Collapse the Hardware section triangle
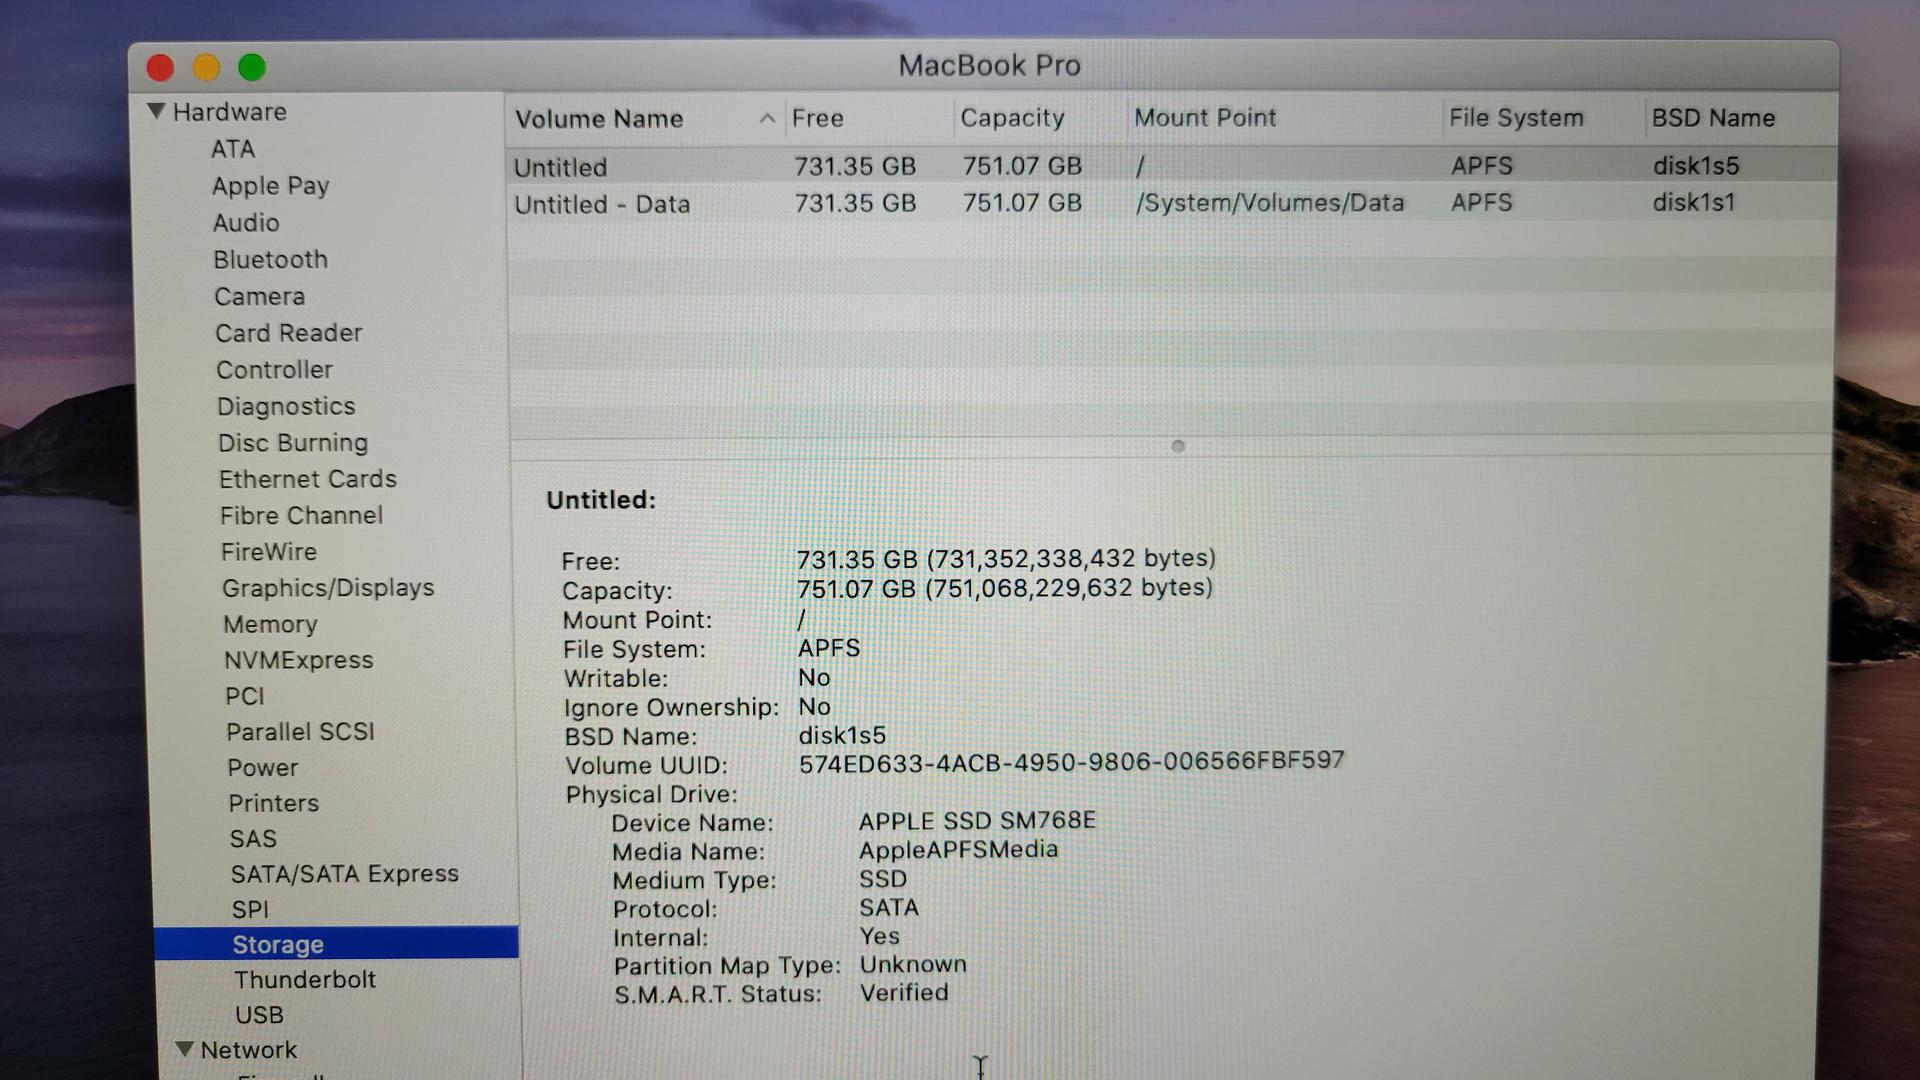The height and width of the screenshot is (1080, 1920). (156, 111)
